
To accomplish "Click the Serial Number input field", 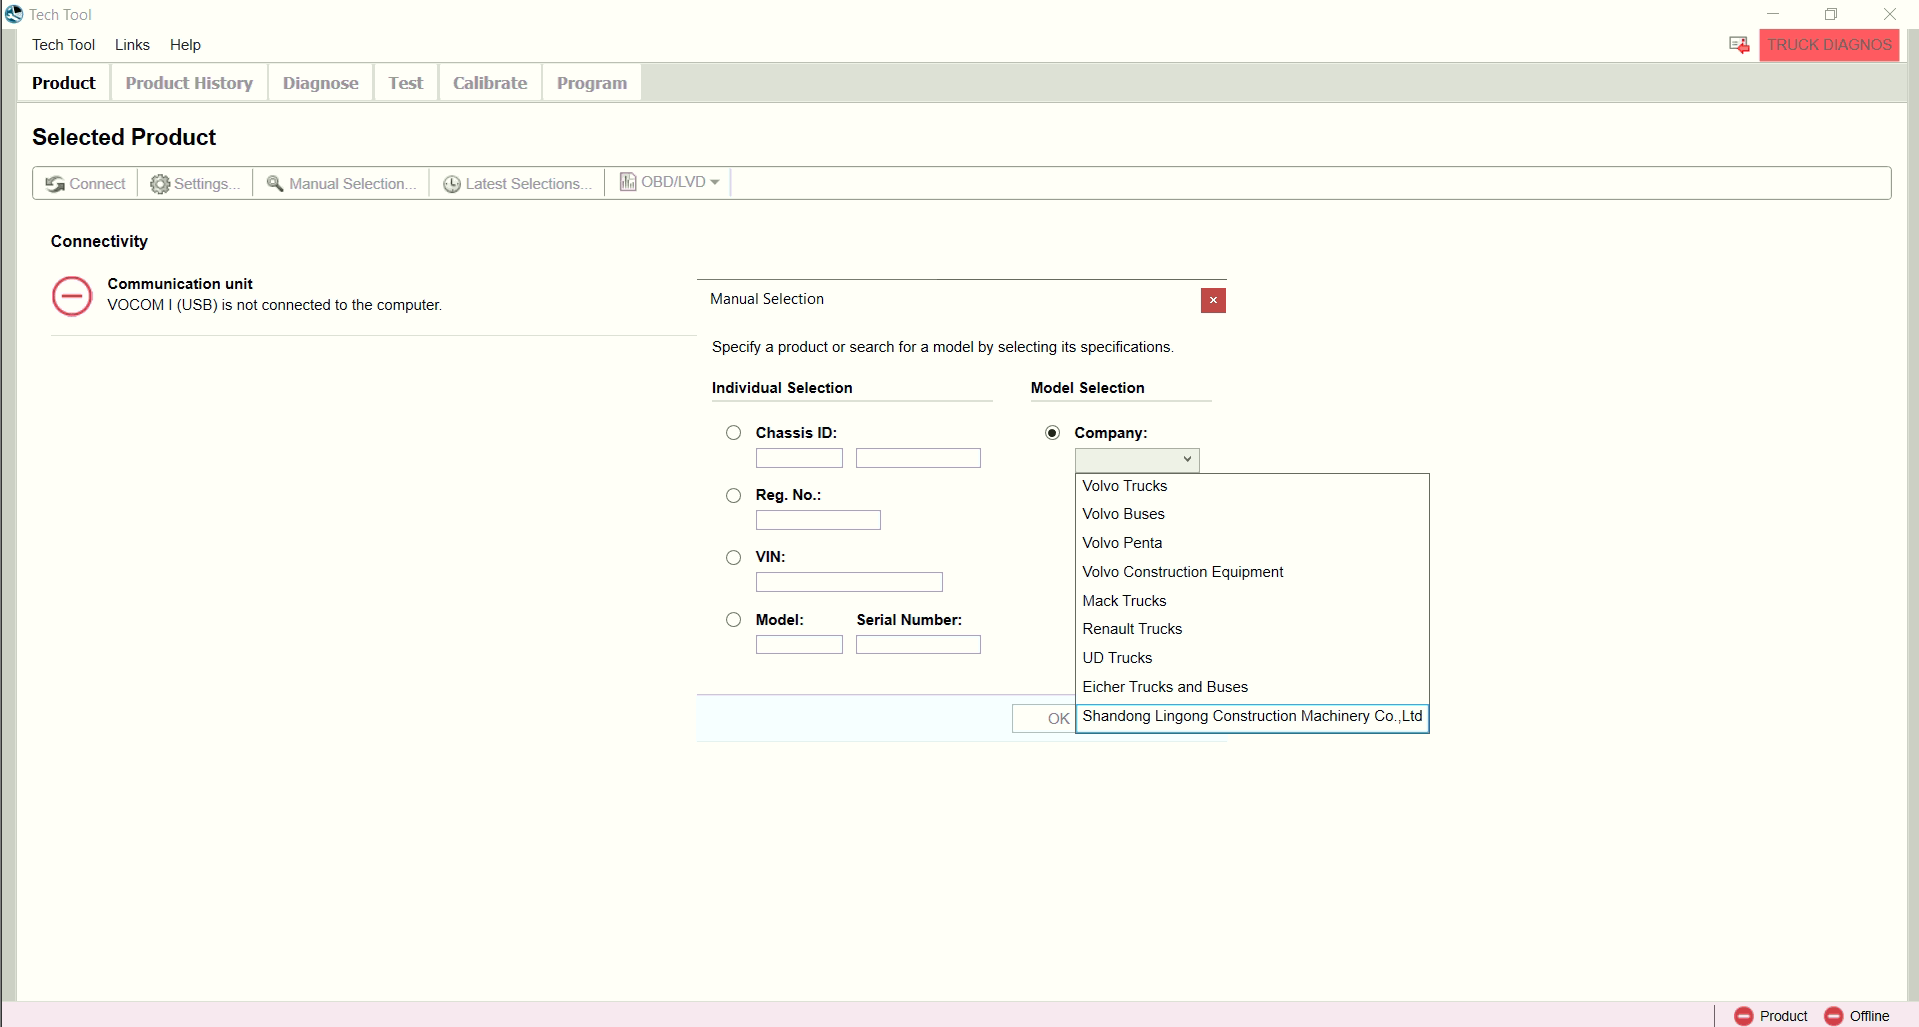I will click(x=918, y=645).
